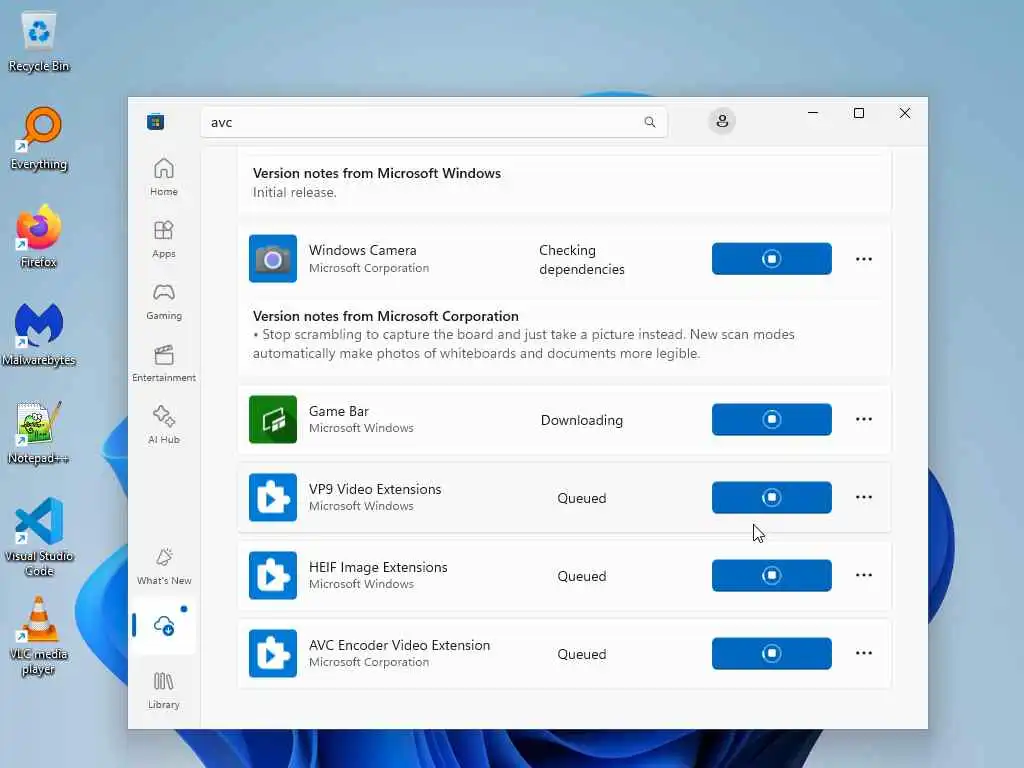Click the 'VP9 Video Extensions' title
Viewport: 1024px width, 768px height.
pos(375,489)
